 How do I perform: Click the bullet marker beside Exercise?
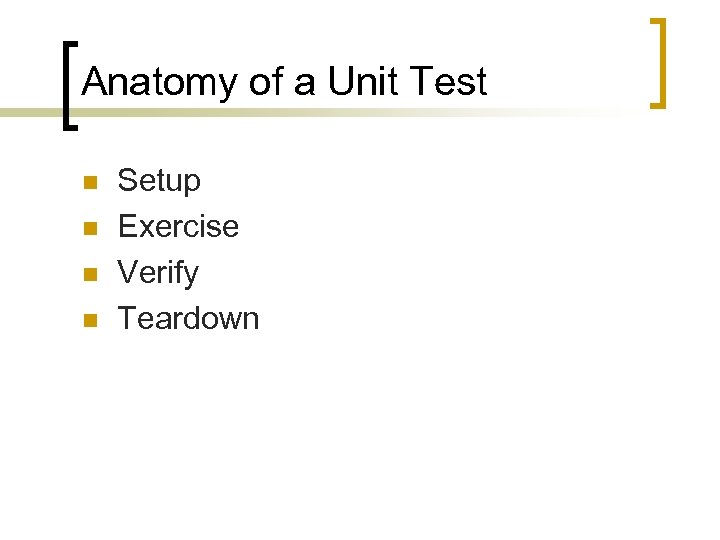88,228
